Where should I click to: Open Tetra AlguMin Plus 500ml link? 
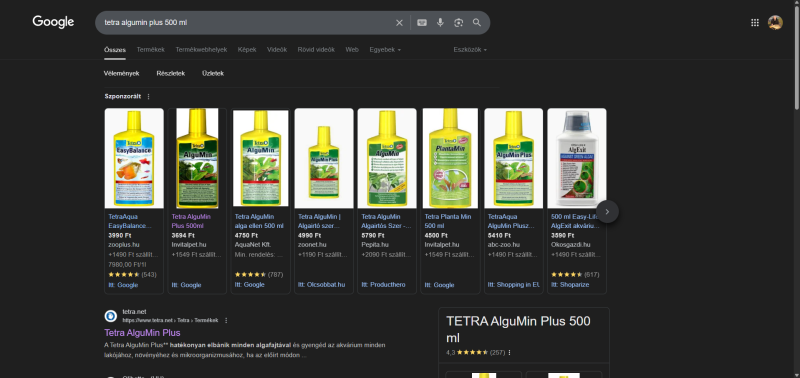[191, 221]
